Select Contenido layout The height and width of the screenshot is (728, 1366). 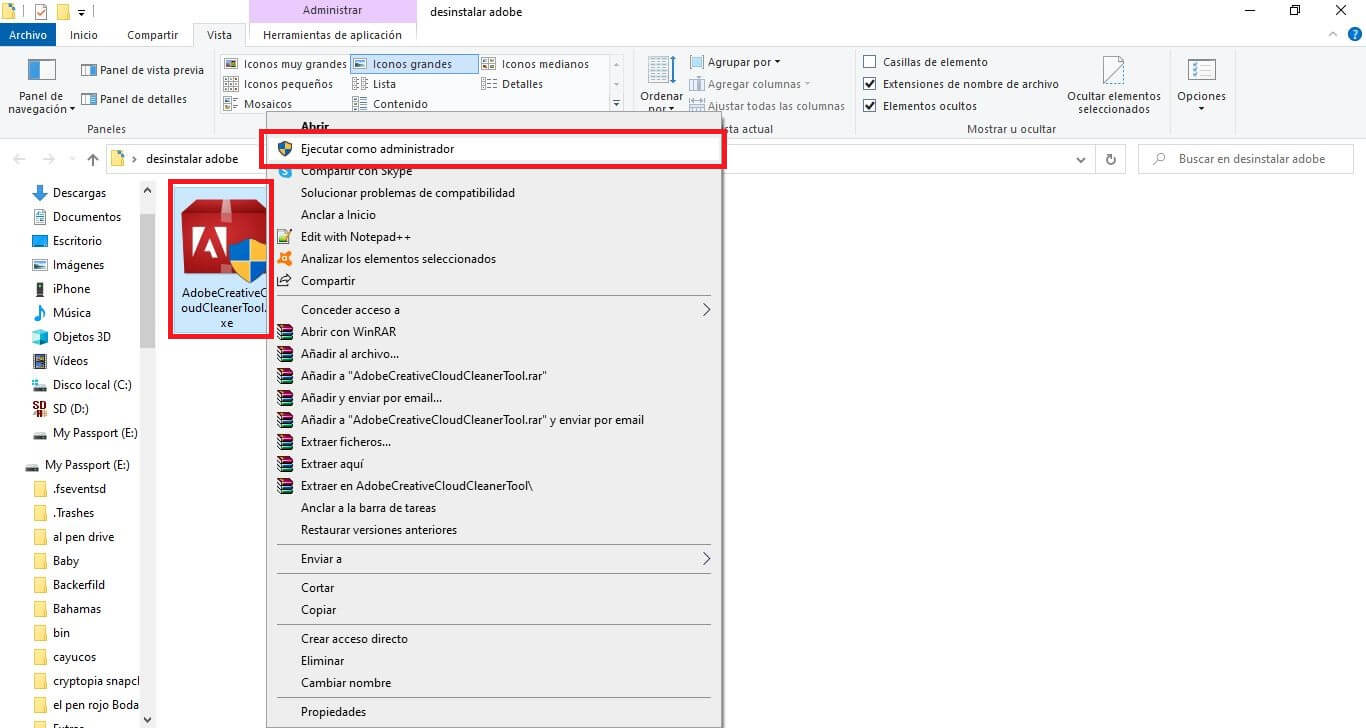coord(390,104)
